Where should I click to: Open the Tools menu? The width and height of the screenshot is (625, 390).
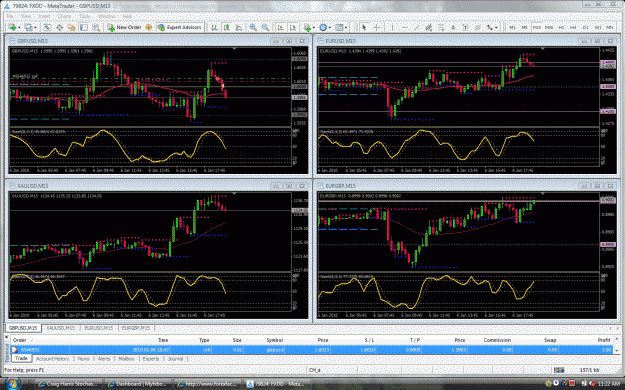point(84,16)
